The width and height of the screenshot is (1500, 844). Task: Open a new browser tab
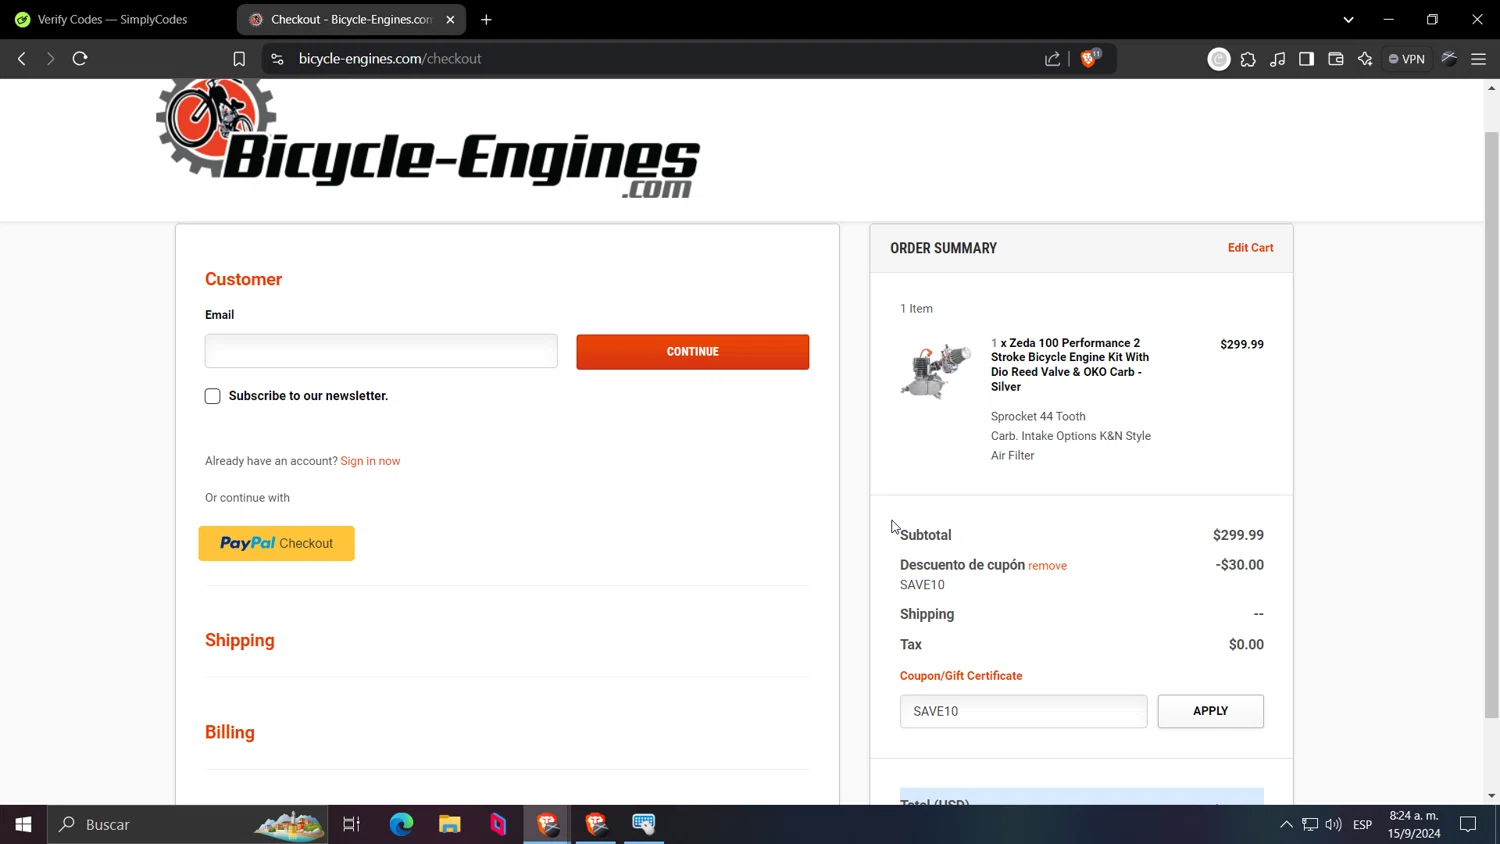point(486,19)
